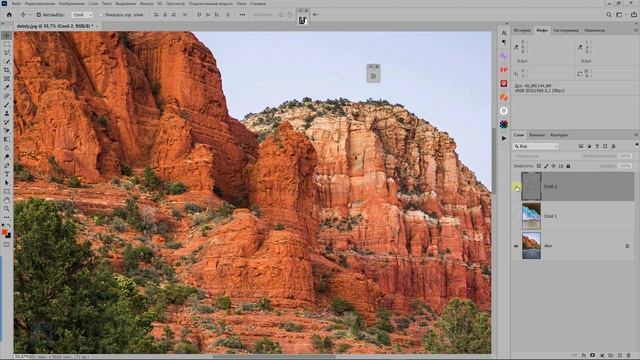
Task: Switch to the Навигатор tab
Action: coord(595,30)
